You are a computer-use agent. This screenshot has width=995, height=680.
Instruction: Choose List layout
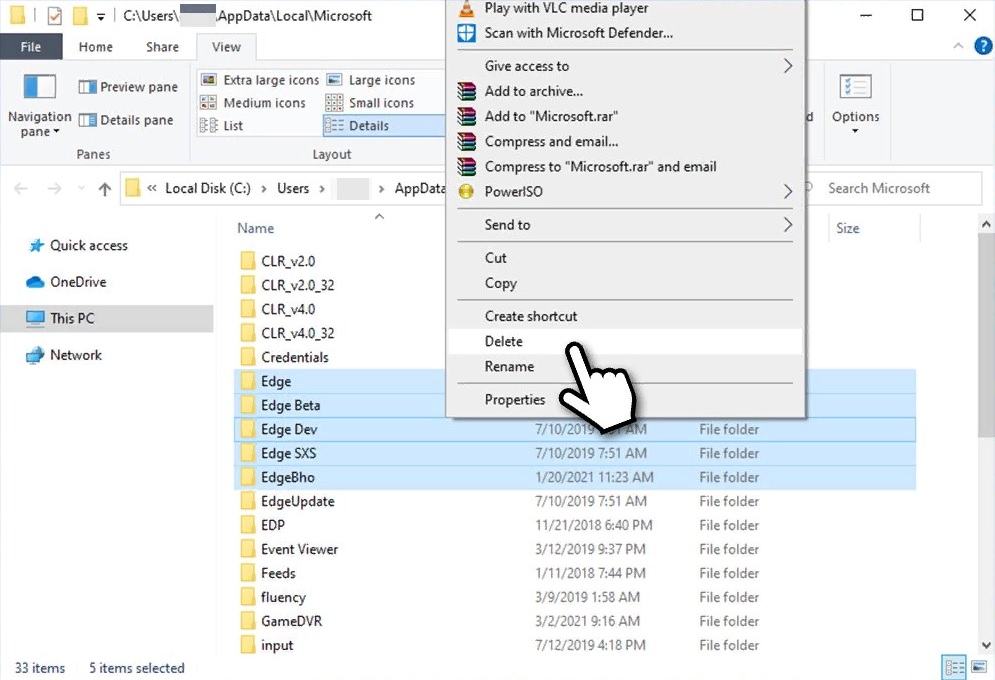(221, 126)
